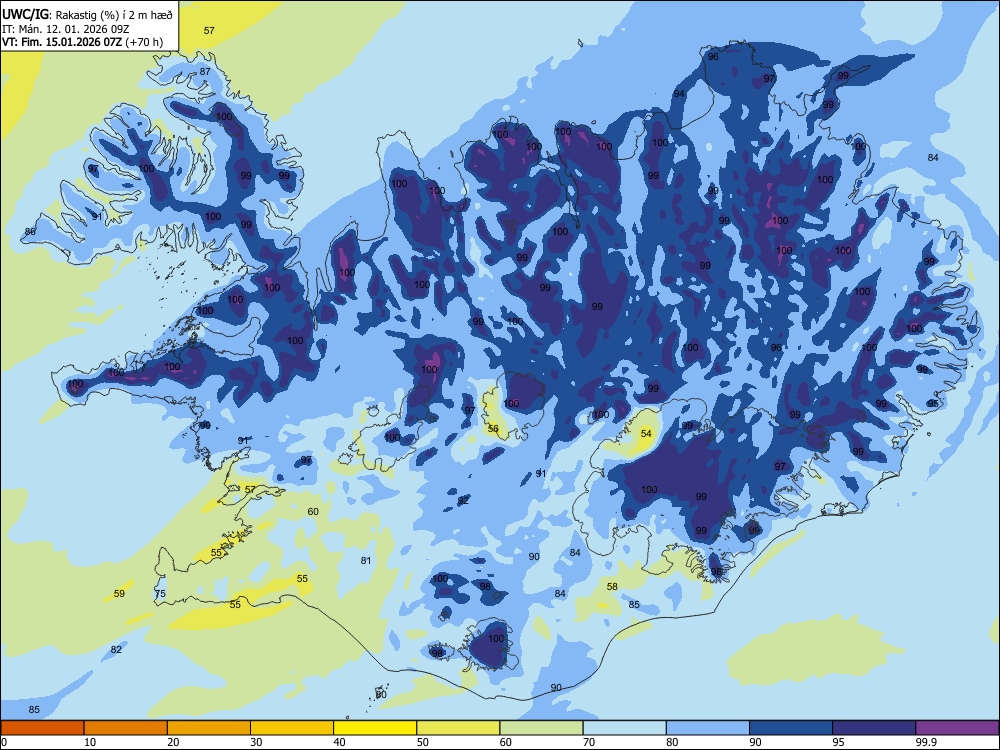This screenshot has height=750, width=1000.
Task: Click the 'VT: Fim. 15.01.2026 07Z (+70 h)' line
Action: pyautogui.click(x=83, y=42)
